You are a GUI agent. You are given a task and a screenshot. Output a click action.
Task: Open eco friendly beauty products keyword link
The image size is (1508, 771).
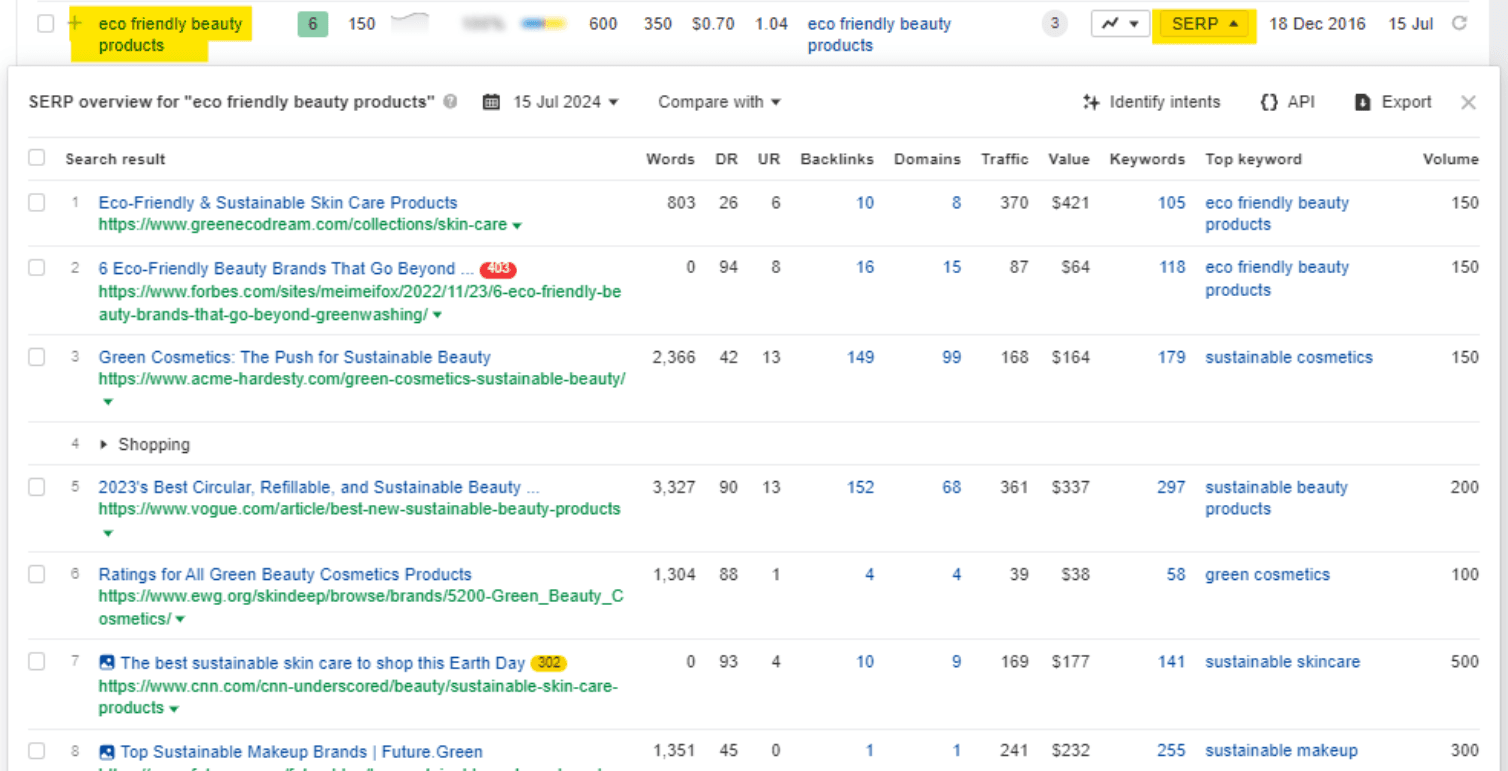coord(170,34)
